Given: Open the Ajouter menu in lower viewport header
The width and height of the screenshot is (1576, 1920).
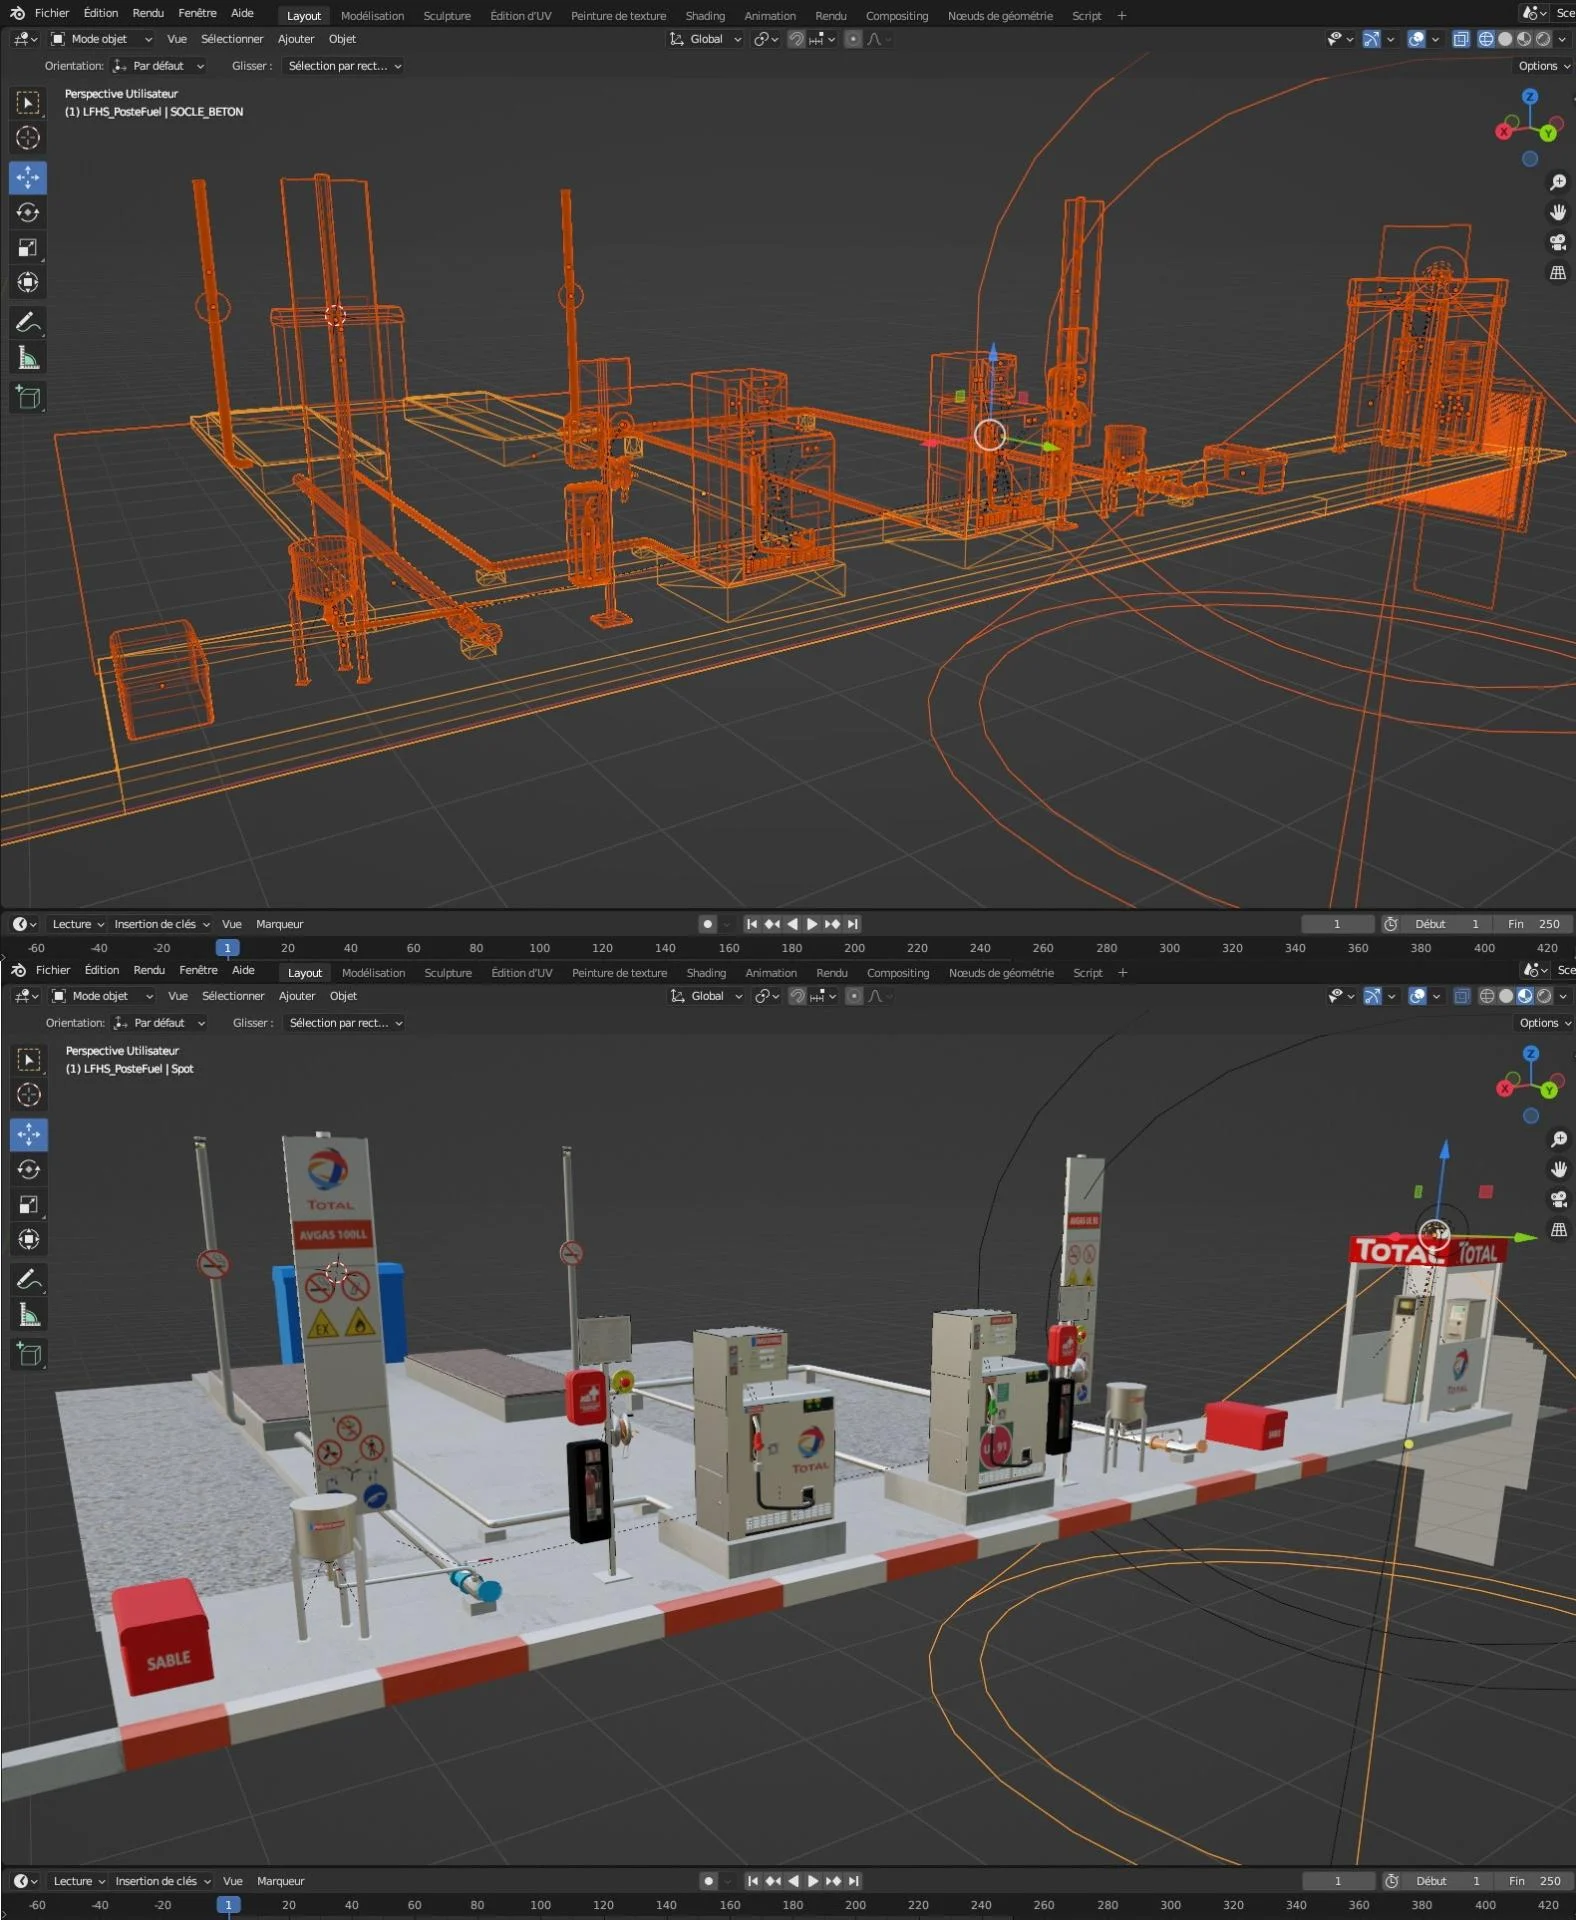Looking at the screenshot, I should coord(297,996).
